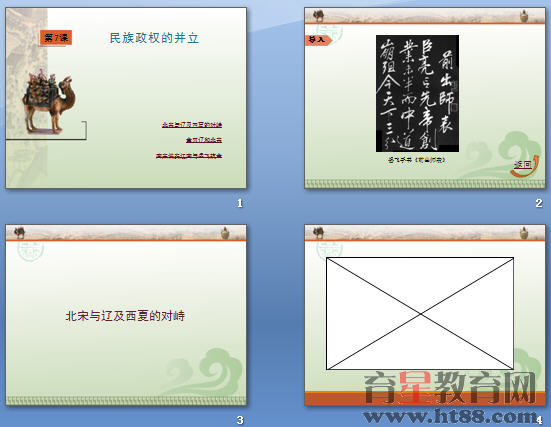Select slide 3 北宋与辽及西夏的对峙

coord(126,315)
